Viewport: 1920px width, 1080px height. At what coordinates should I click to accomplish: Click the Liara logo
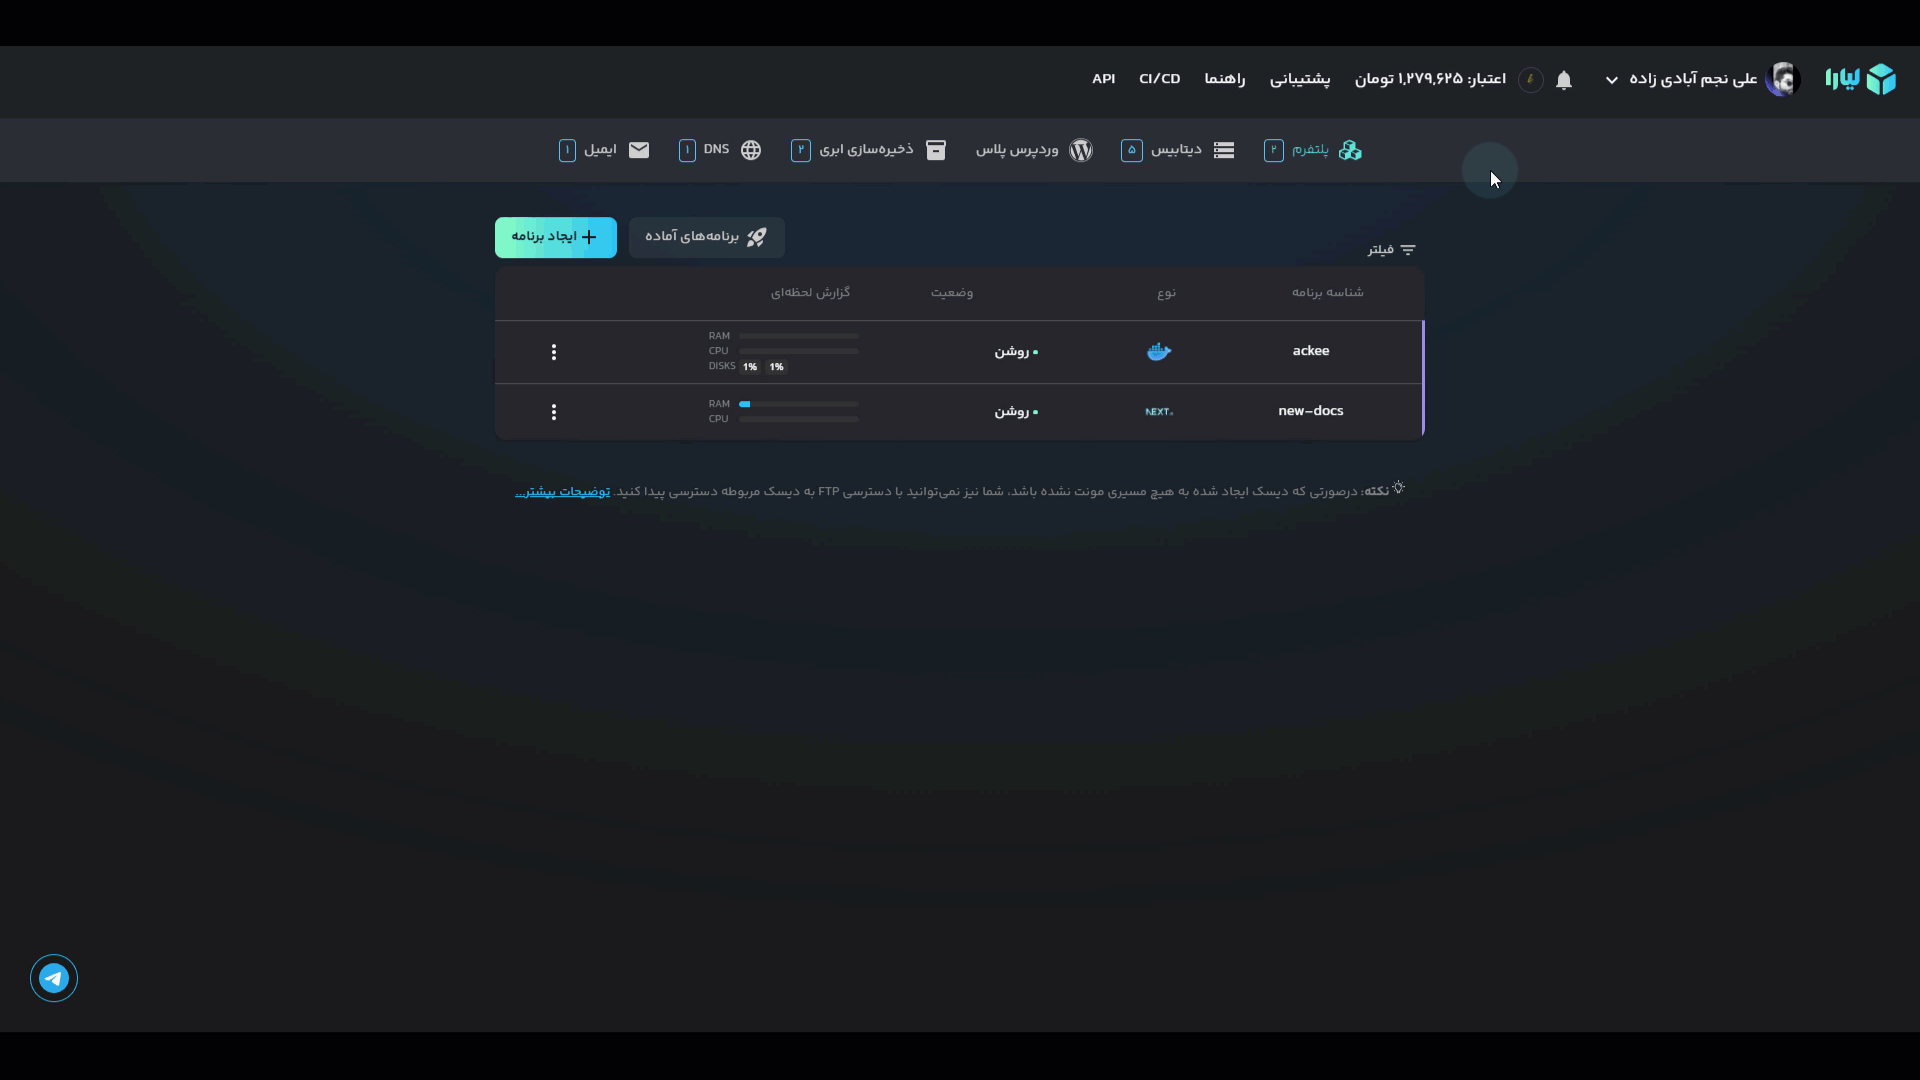(1860, 79)
